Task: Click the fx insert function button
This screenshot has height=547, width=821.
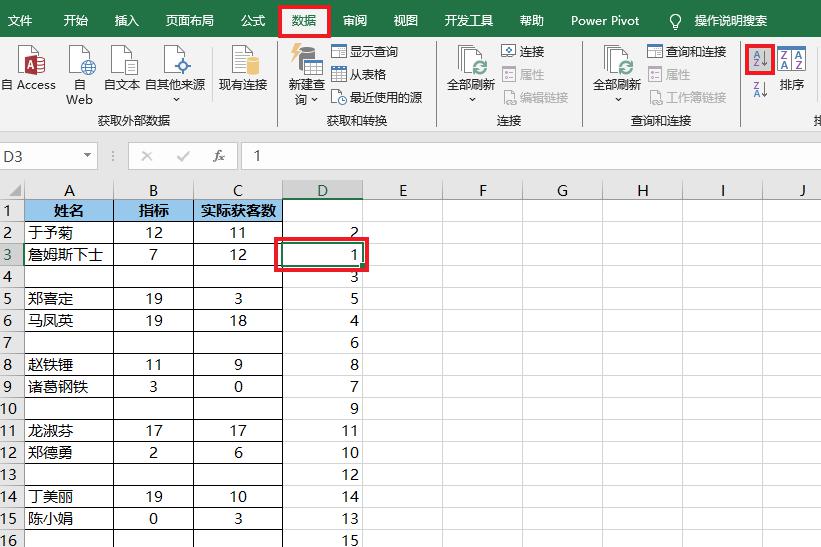Action: 219,156
